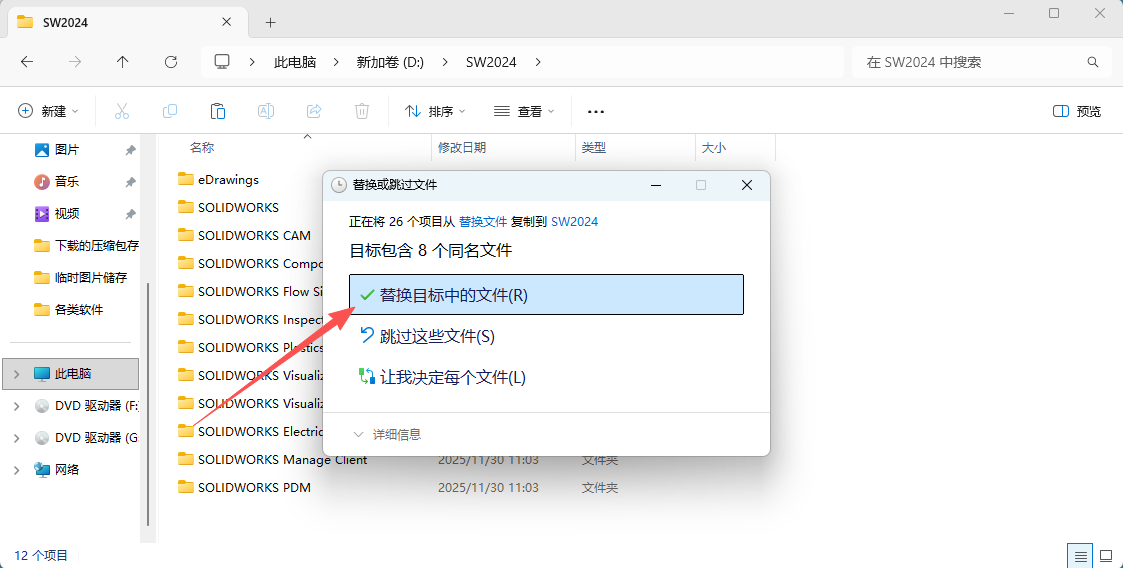Minimize the 替换或跳过文件 dialog

(656, 186)
